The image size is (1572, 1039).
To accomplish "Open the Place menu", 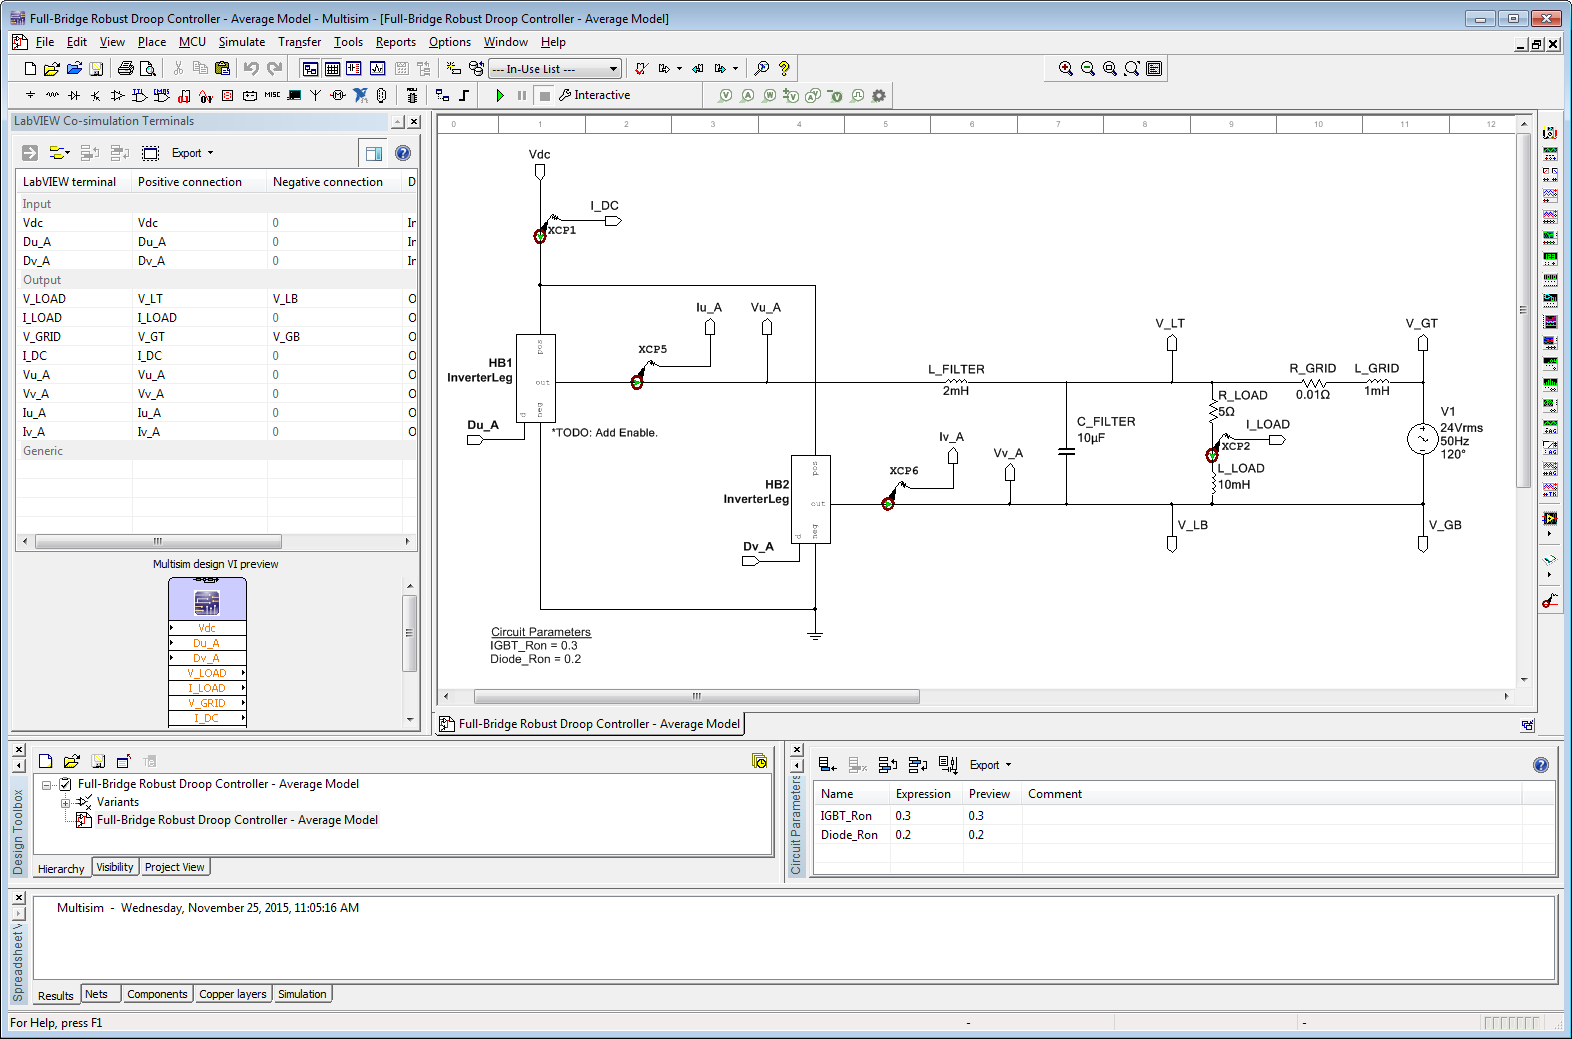I will pos(152,42).
